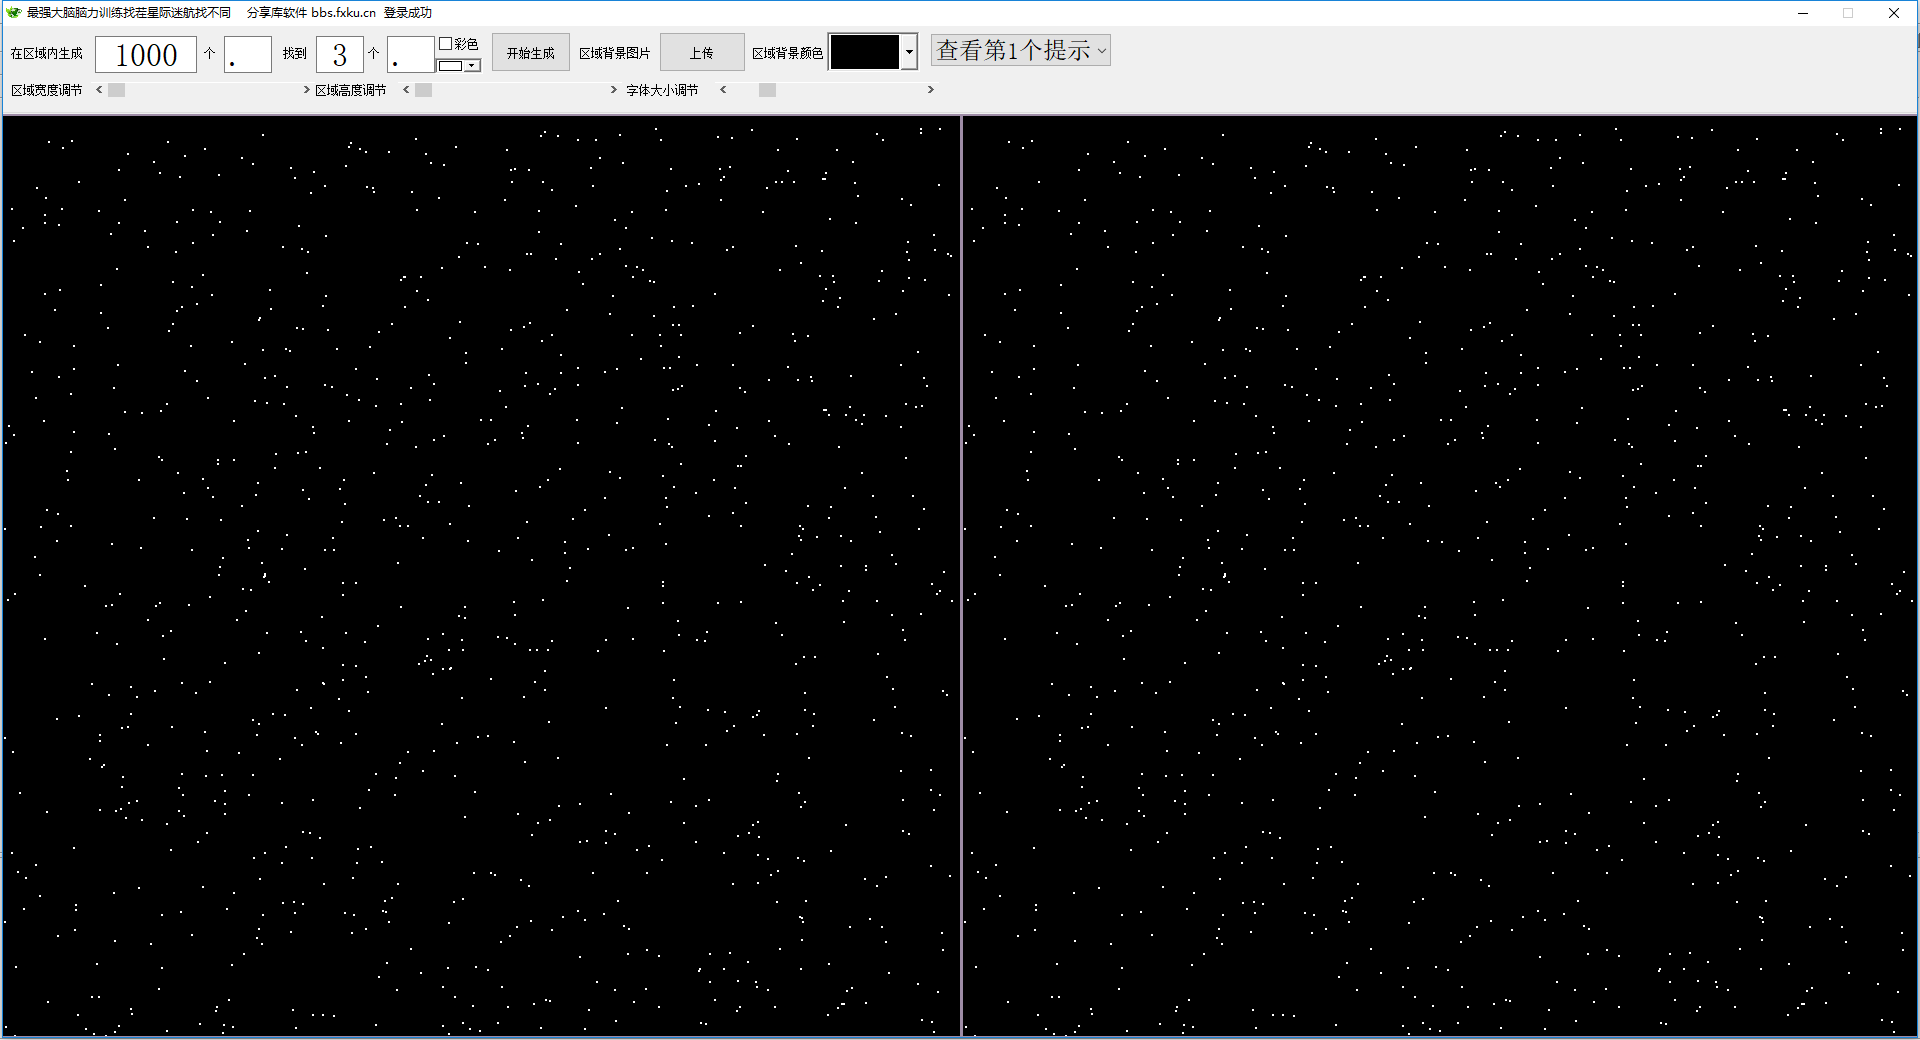This screenshot has width=1920, height=1040.
Task: Click the 开始生成 button
Action: point(530,53)
